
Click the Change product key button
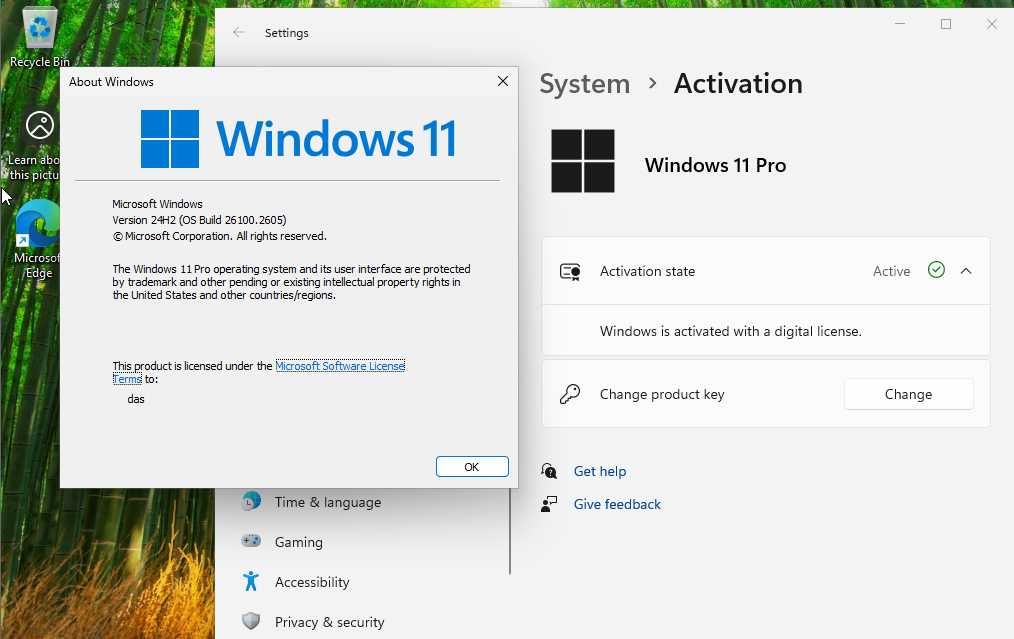coord(908,394)
